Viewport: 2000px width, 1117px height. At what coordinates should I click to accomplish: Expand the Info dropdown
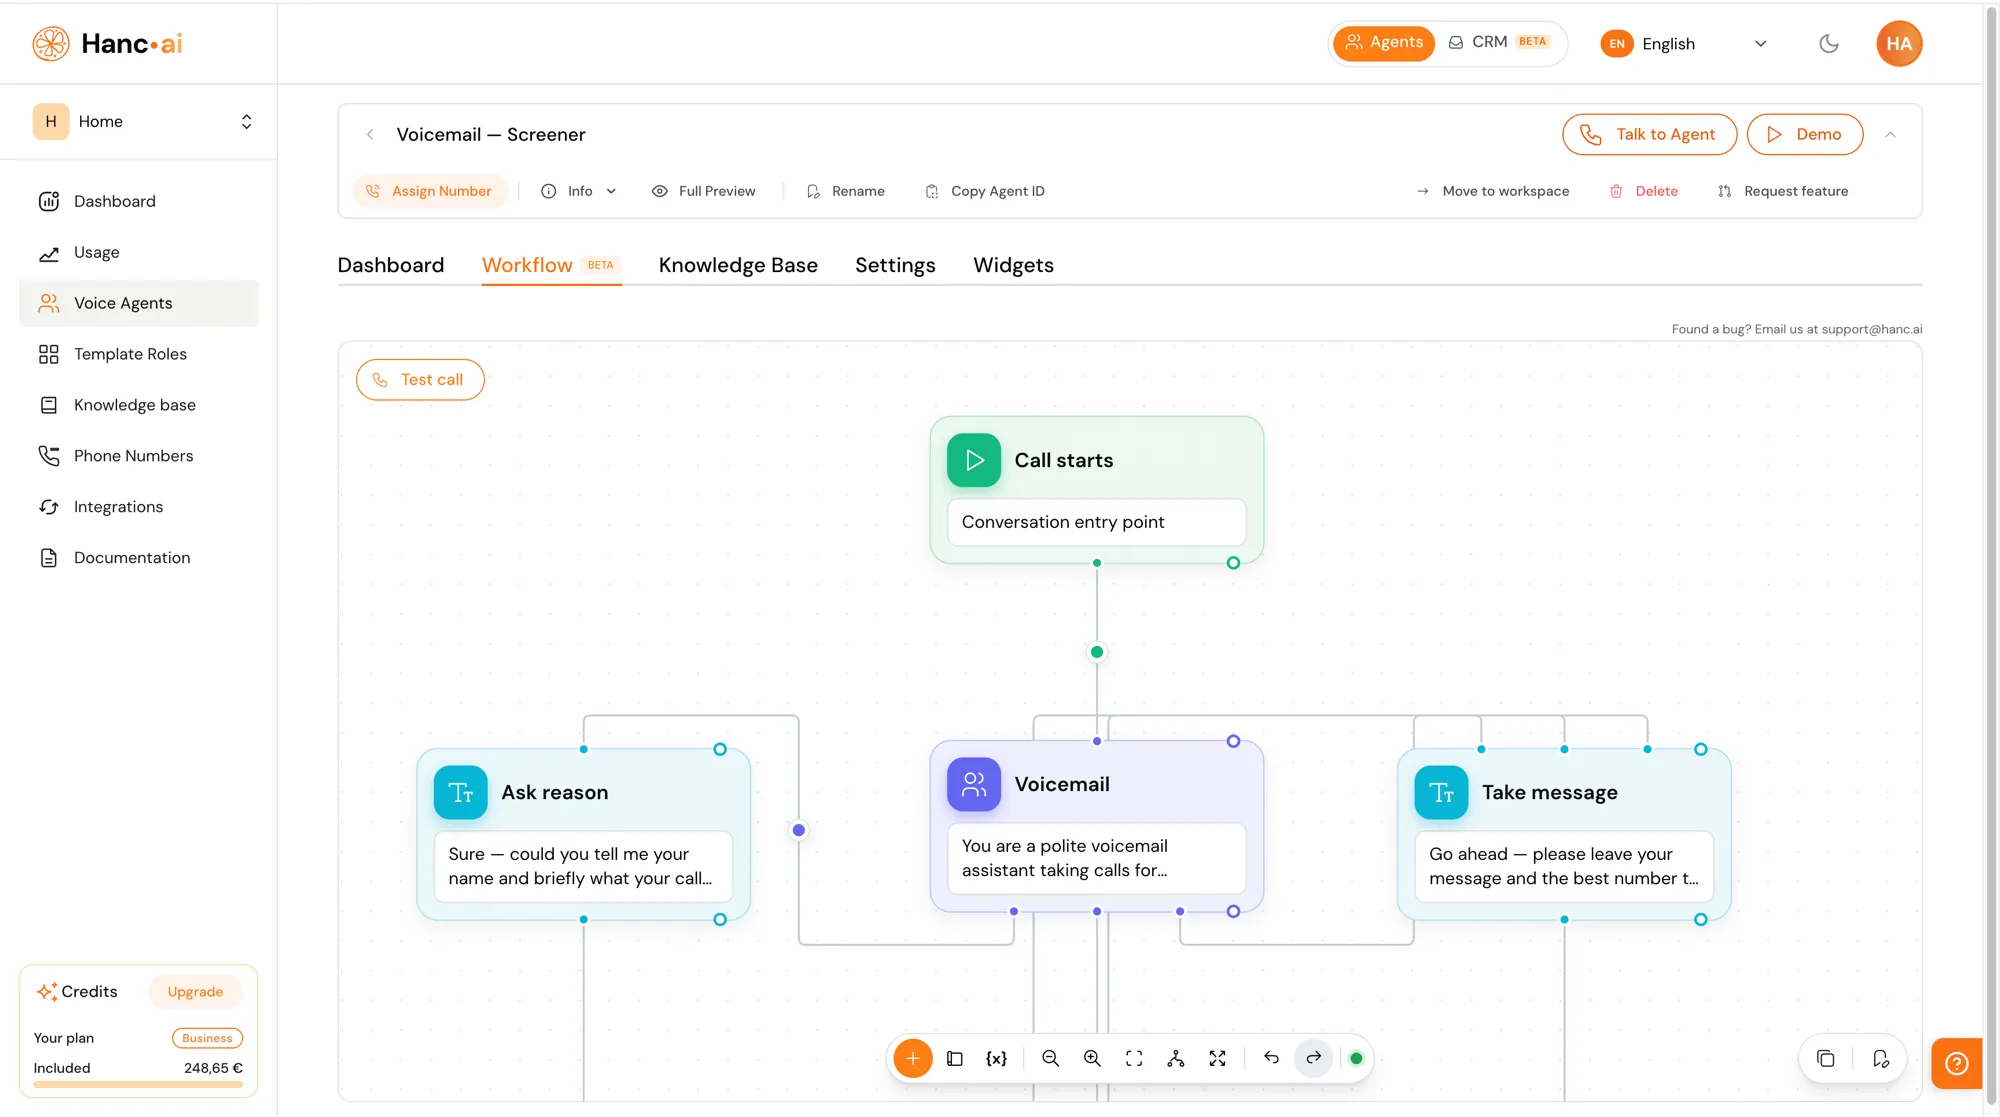(579, 191)
